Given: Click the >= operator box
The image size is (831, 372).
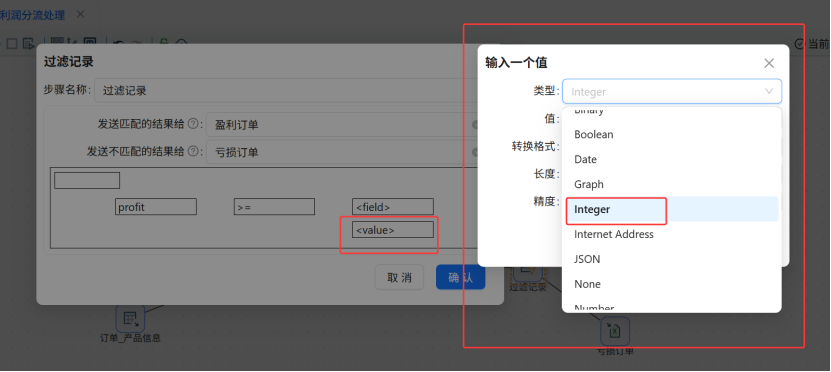Looking at the screenshot, I should click(x=275, y=207).
